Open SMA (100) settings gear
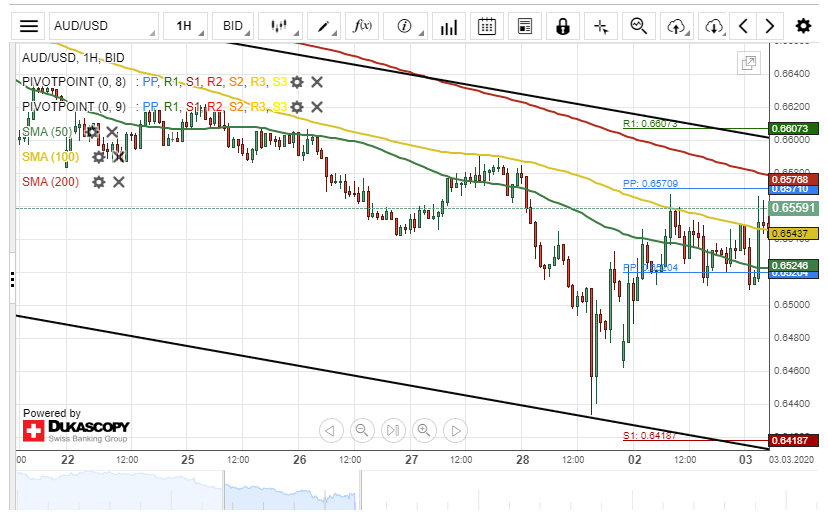The image size is (828, 517). pyautogui.click(x=98, y=157)
